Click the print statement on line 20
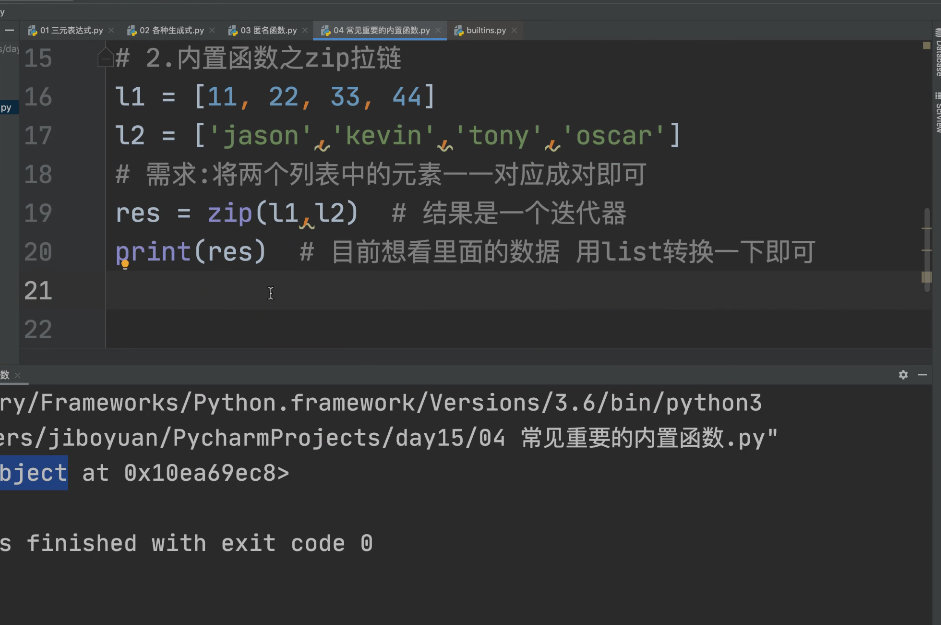 (x=153, y=252)
